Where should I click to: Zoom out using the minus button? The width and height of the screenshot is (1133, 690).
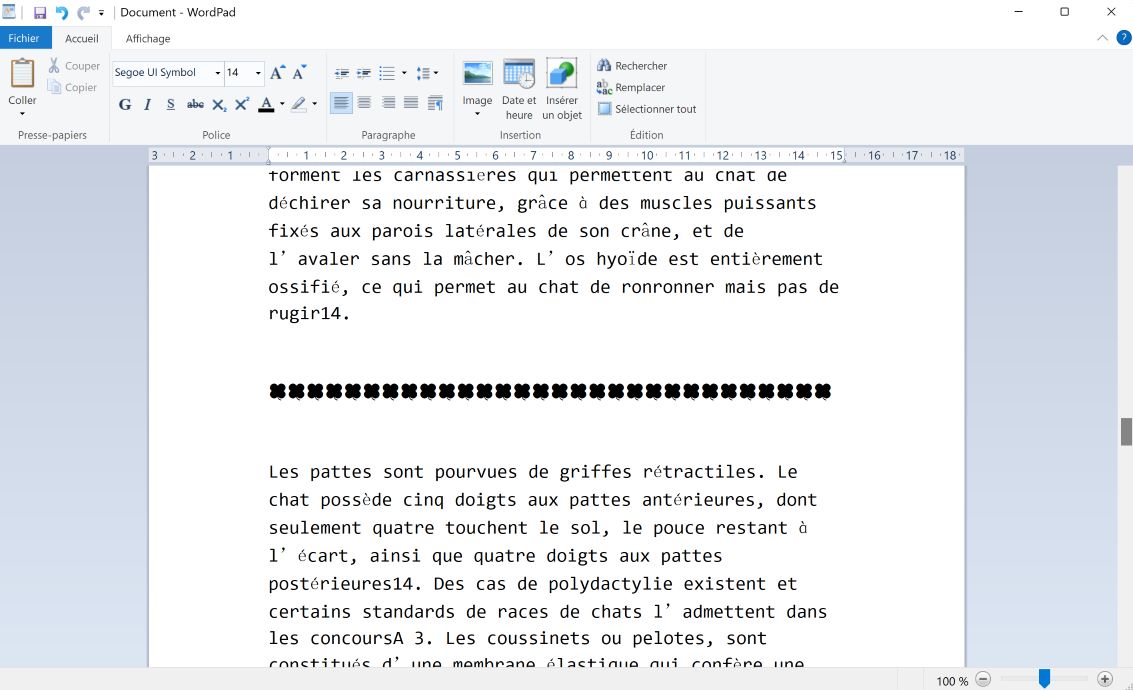pyautogui.click(x=983, y=679)
